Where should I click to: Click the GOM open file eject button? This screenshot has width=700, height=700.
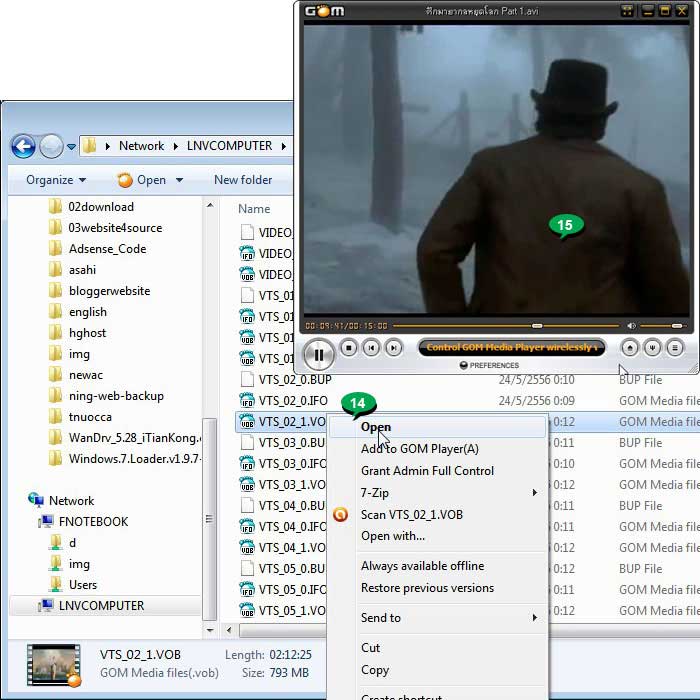pos(629,347)
